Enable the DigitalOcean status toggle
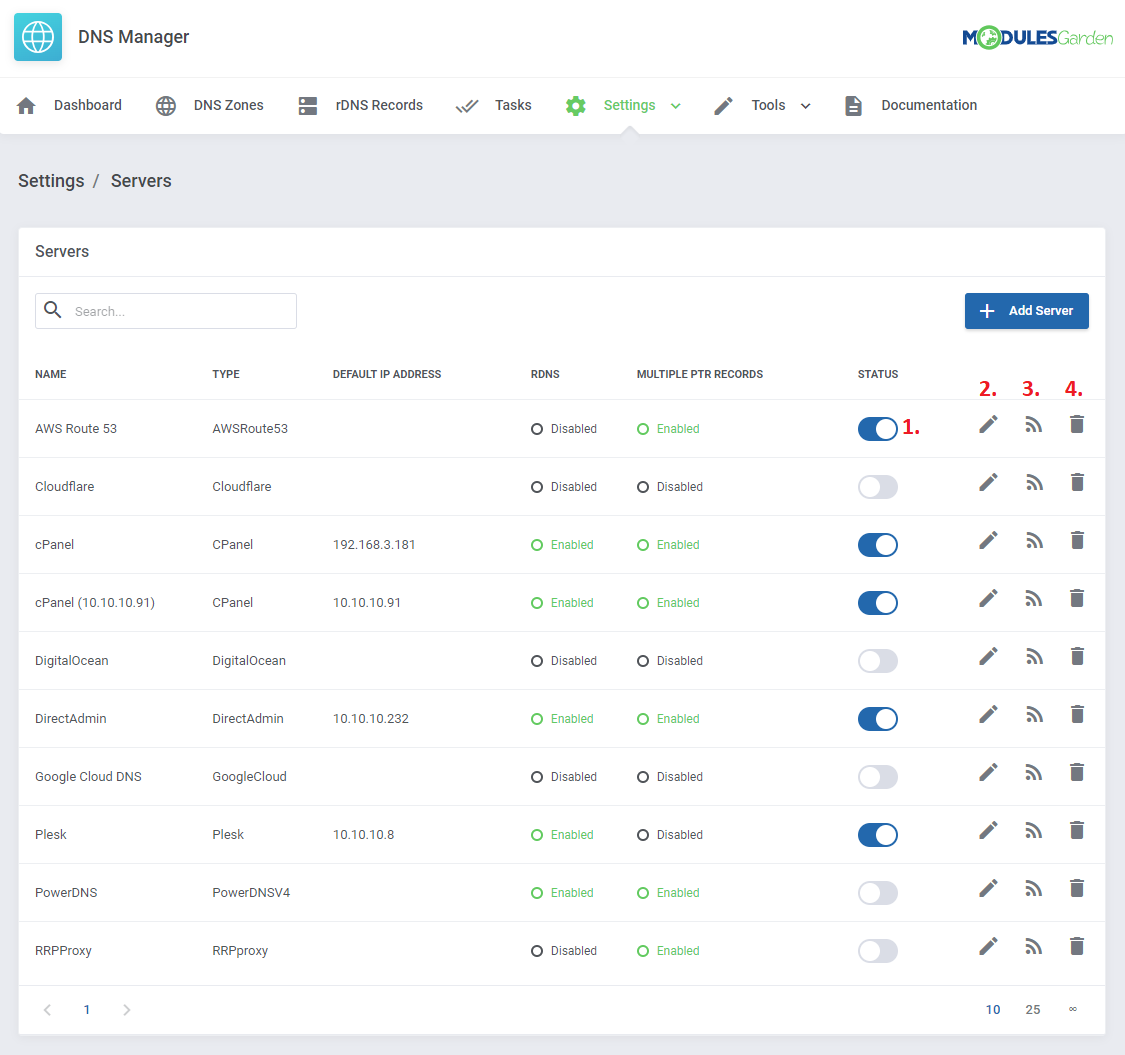1125x1055 pixels. coord(877,661)
